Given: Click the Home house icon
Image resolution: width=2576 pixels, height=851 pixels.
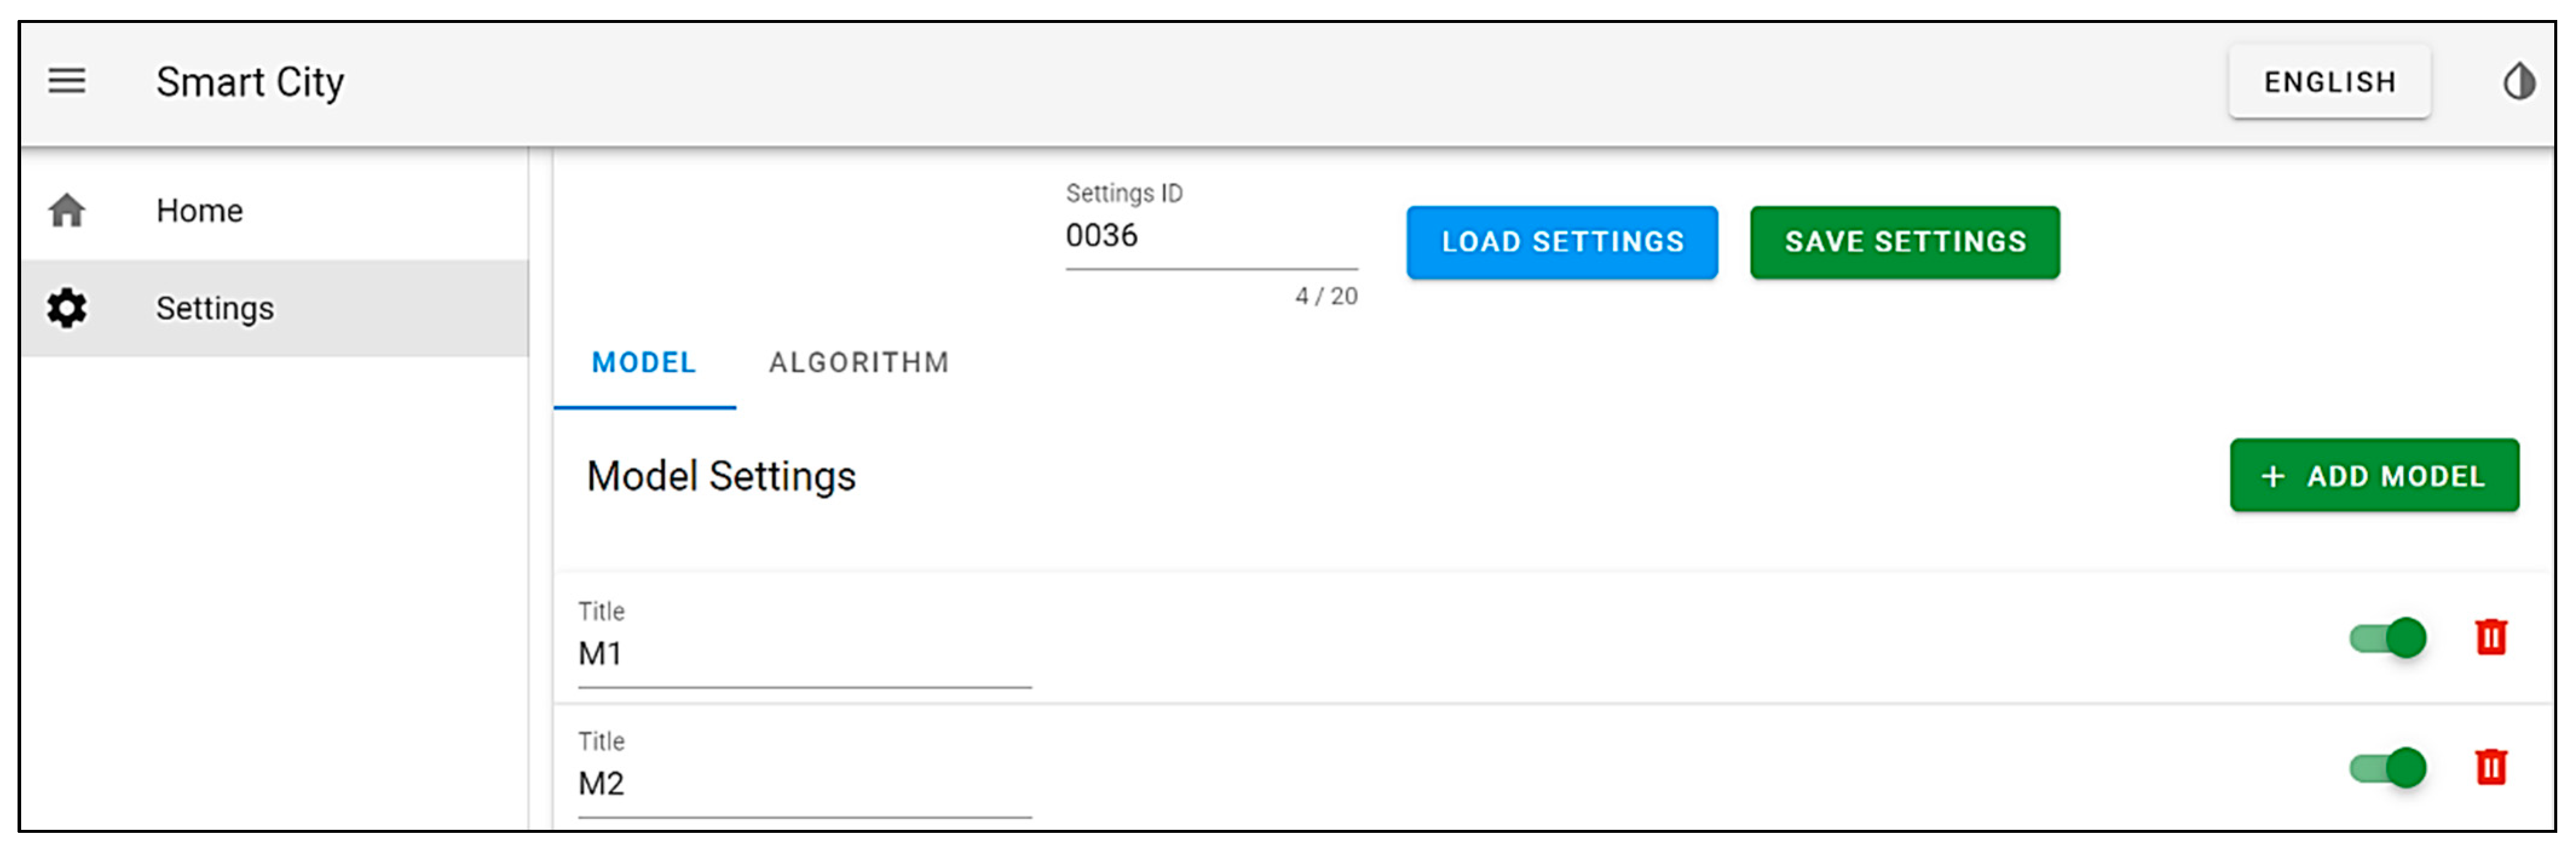Looking at the screenshot, I should (67, 211).
